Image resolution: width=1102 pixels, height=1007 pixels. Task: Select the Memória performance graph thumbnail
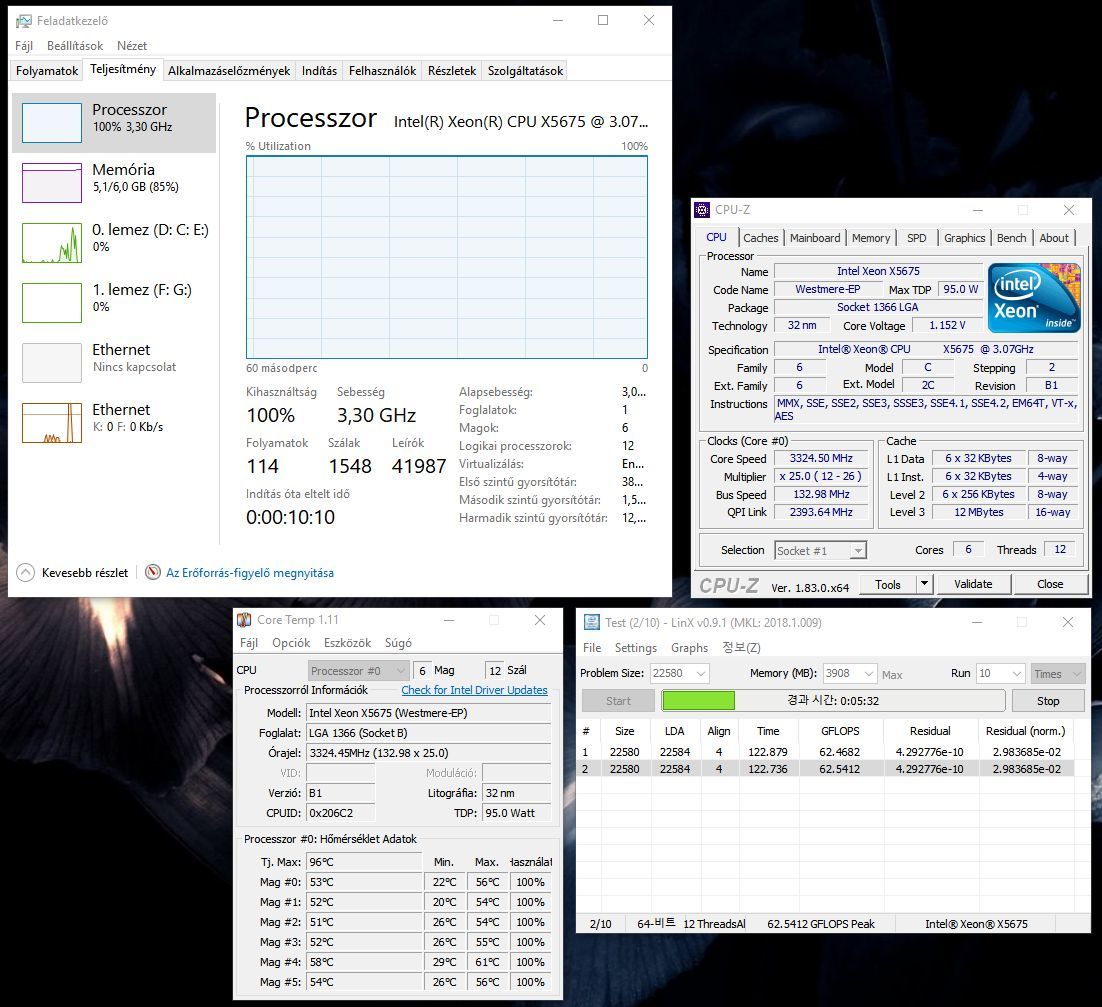click(51, 183)
